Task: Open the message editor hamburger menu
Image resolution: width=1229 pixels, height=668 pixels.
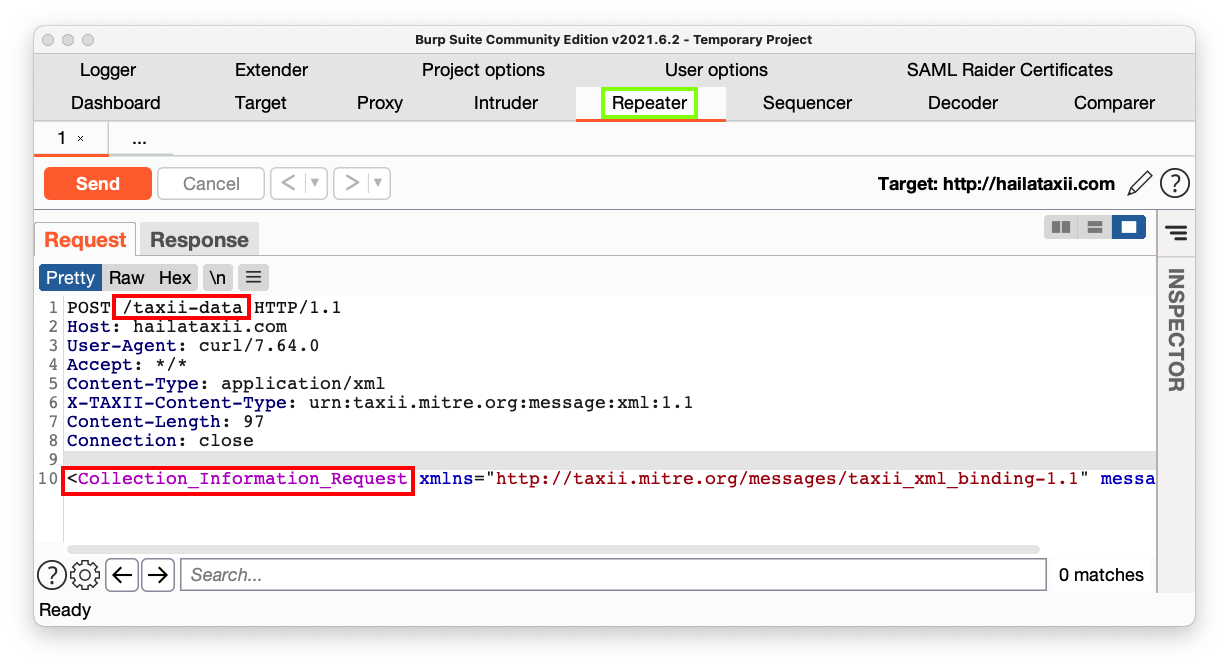Action: point(253,277)
